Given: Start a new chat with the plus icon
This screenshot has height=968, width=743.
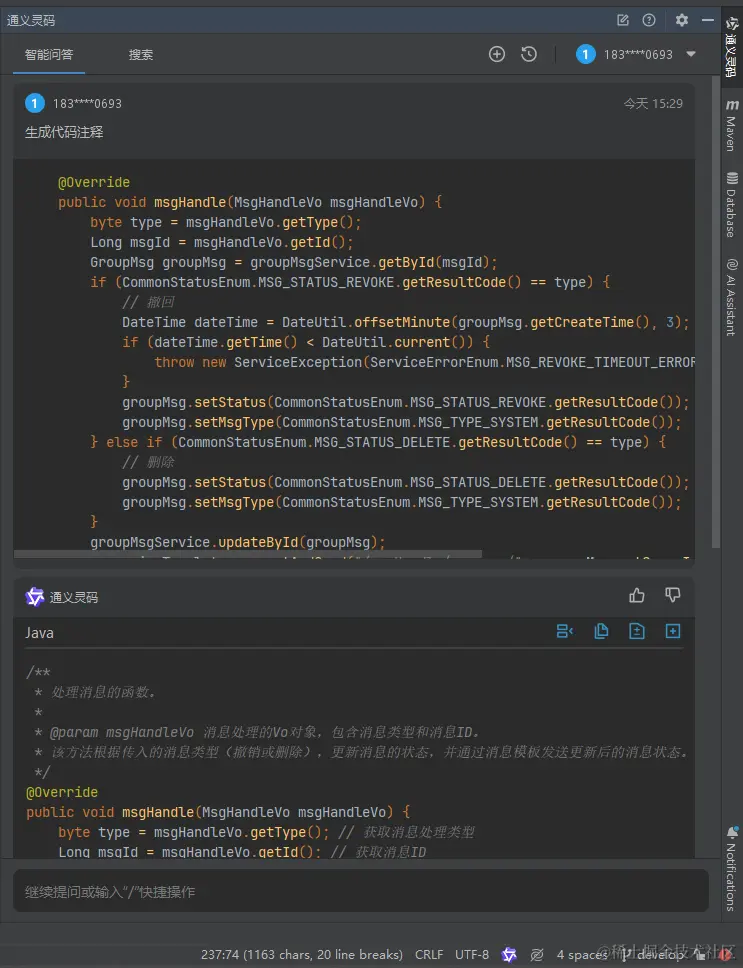Looking at the screenshot, I should pos(497,54).
